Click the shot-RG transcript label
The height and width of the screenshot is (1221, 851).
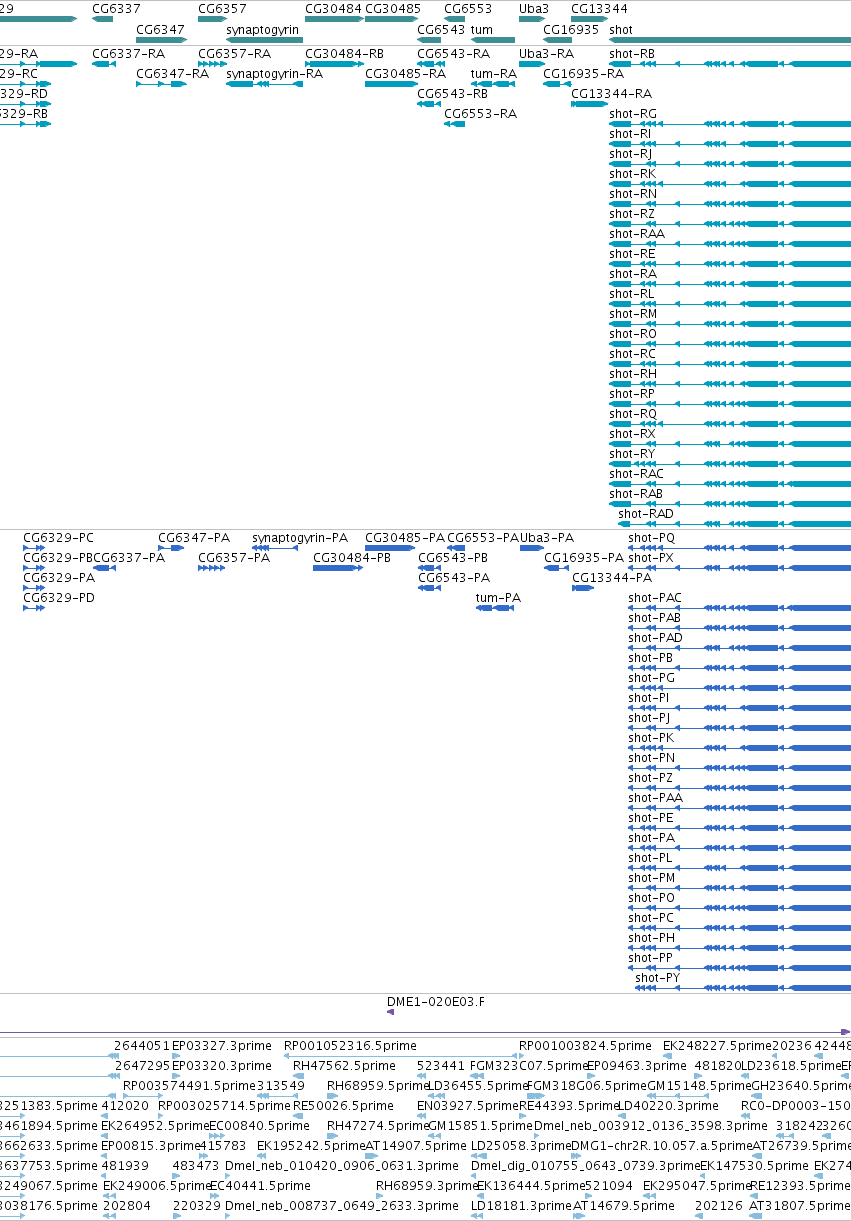[x=633, y=114]
